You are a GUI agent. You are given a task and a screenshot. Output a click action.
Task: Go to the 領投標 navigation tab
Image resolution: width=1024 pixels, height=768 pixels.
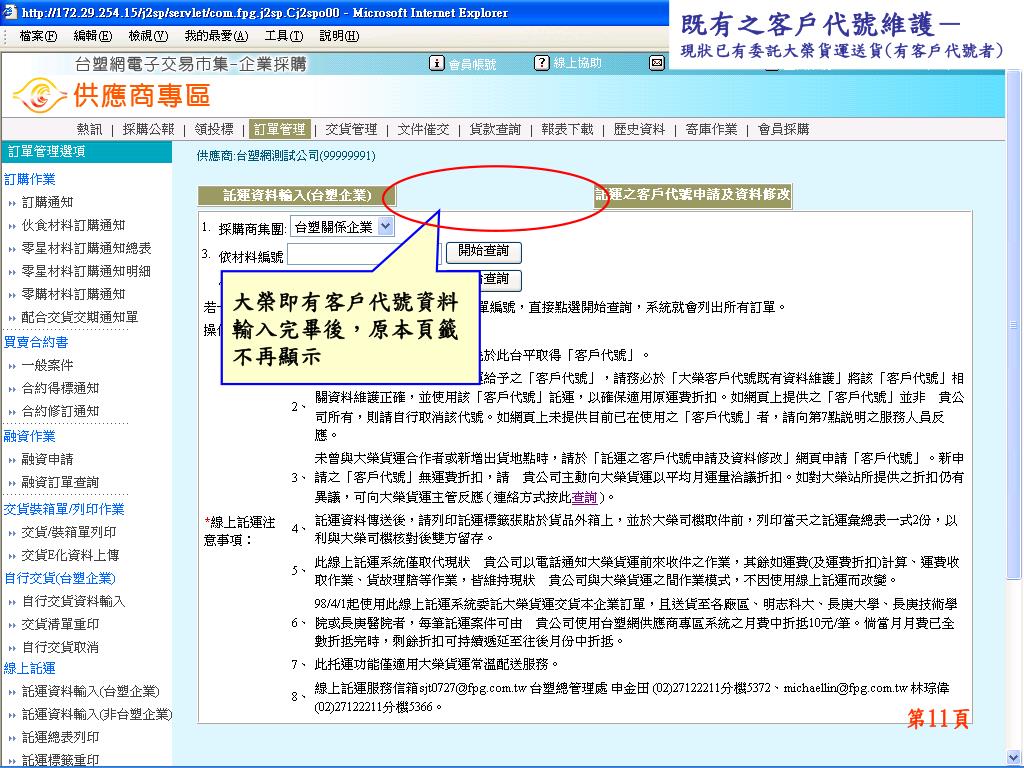pos(214,129)
